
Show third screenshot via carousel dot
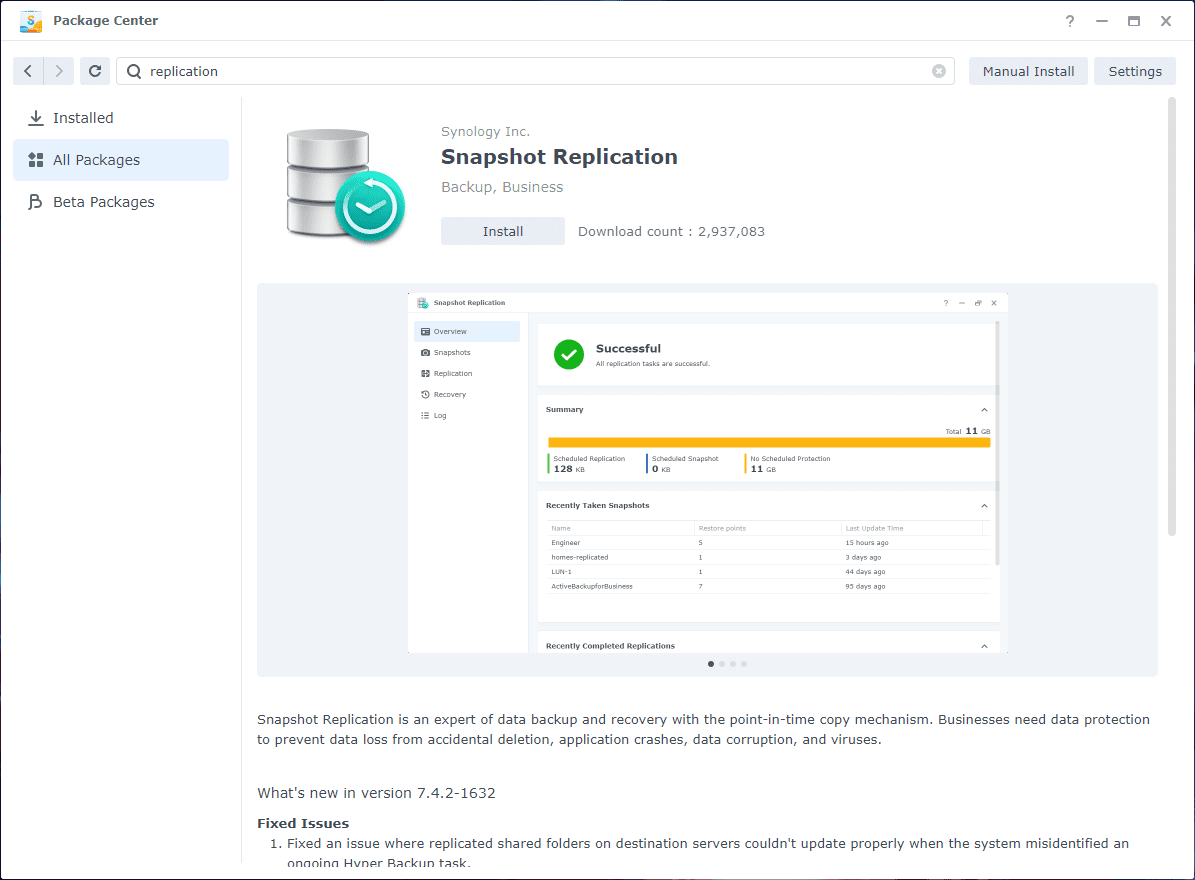pyautogui.click(x=733, y=664)
